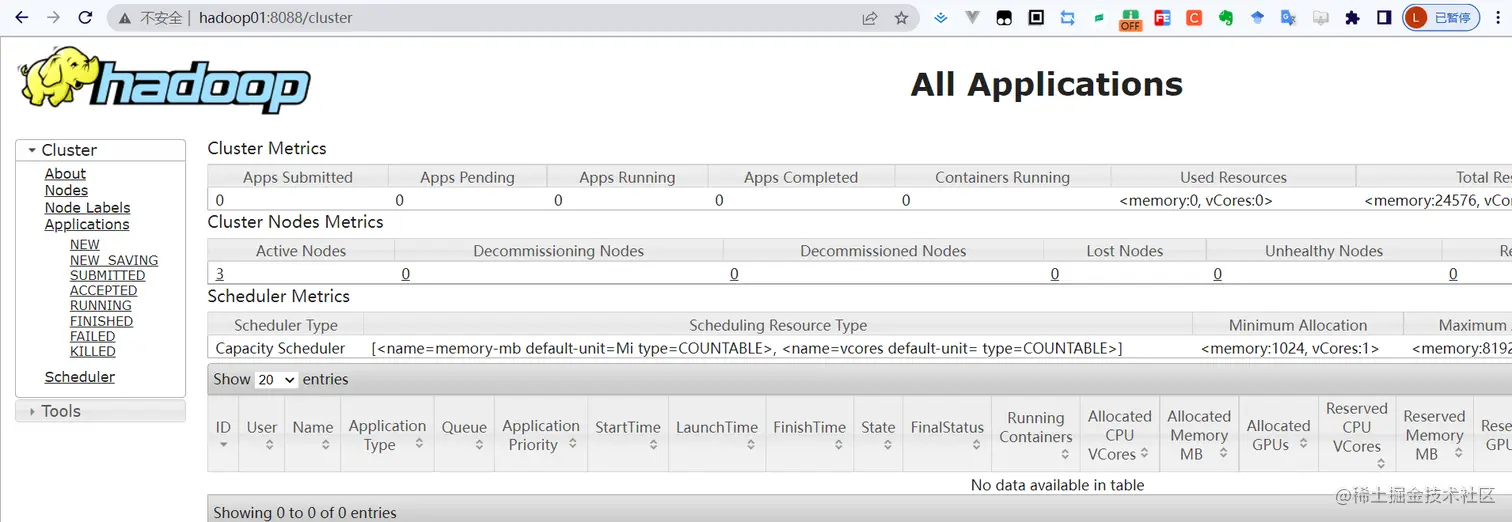Open the Scheduler link in sidebar

[x=80, y=377]
